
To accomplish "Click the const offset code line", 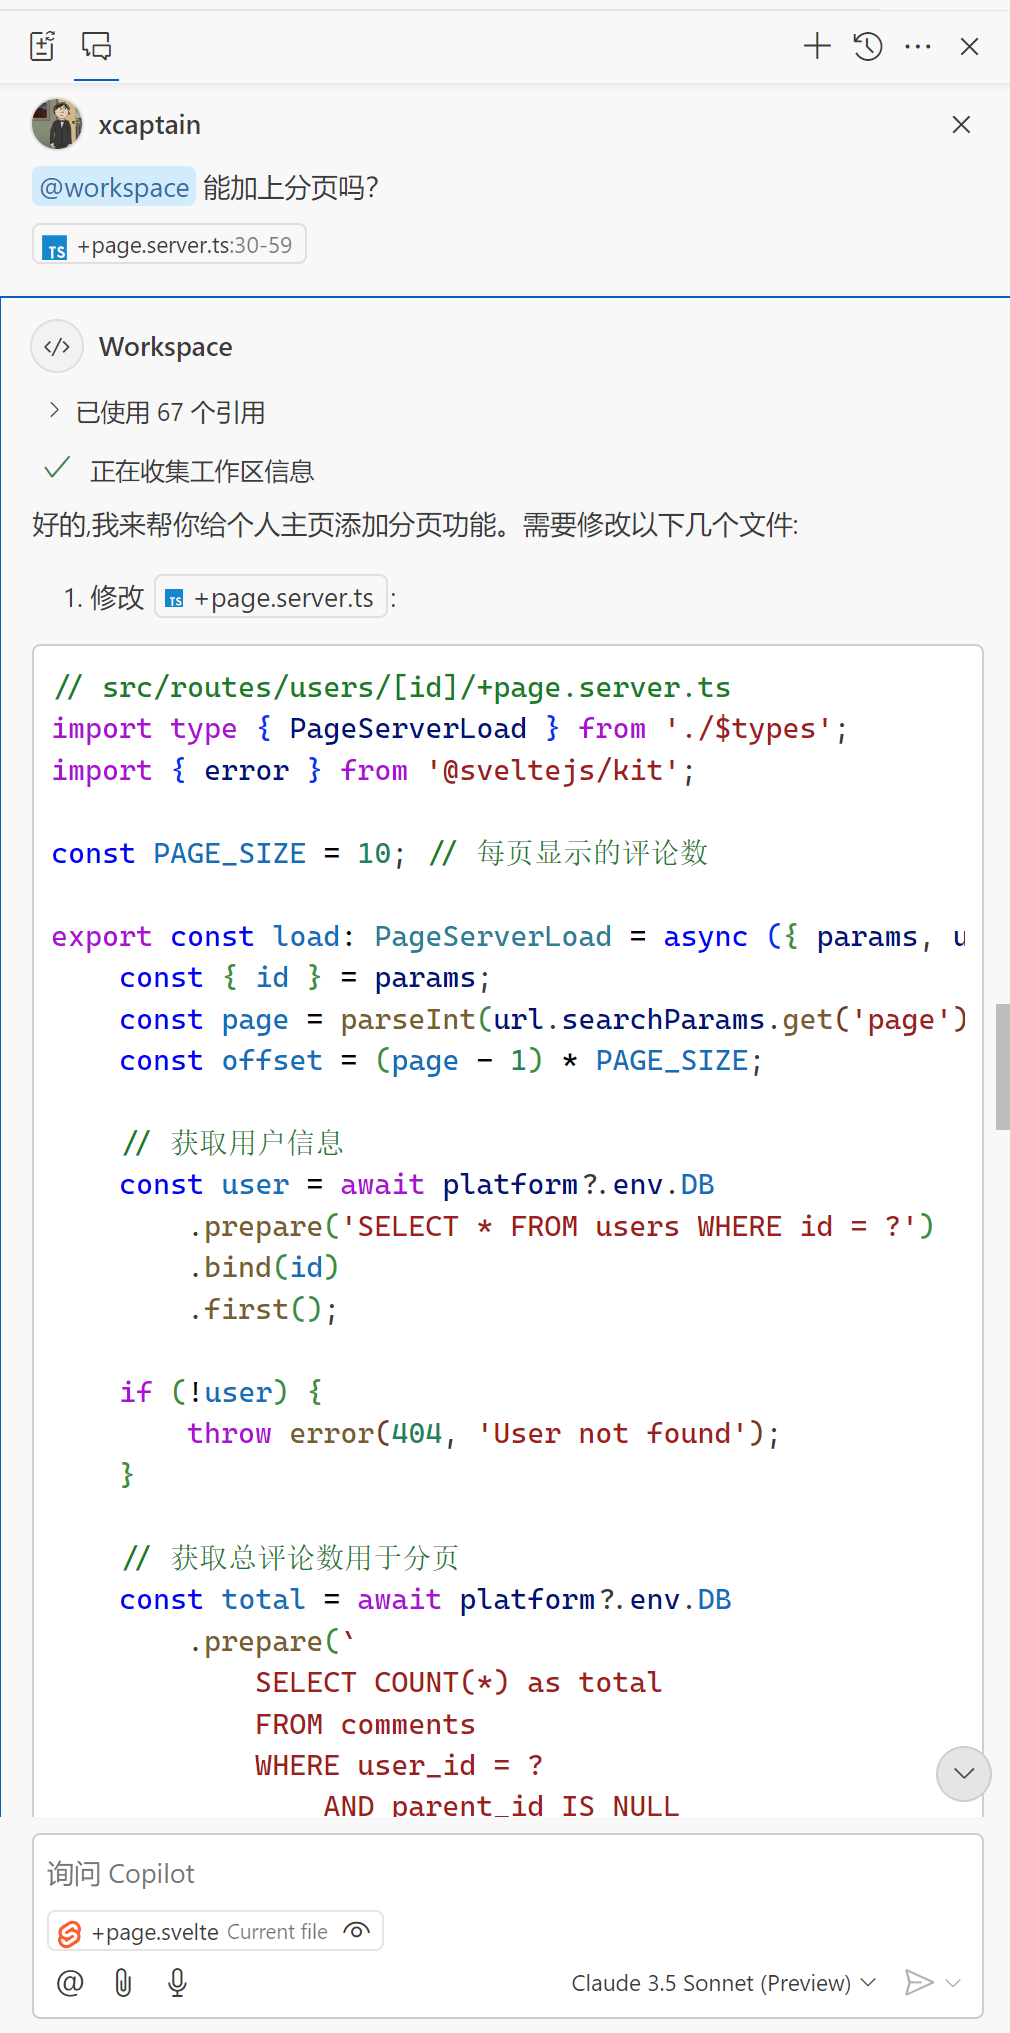I will (441, 1060).
